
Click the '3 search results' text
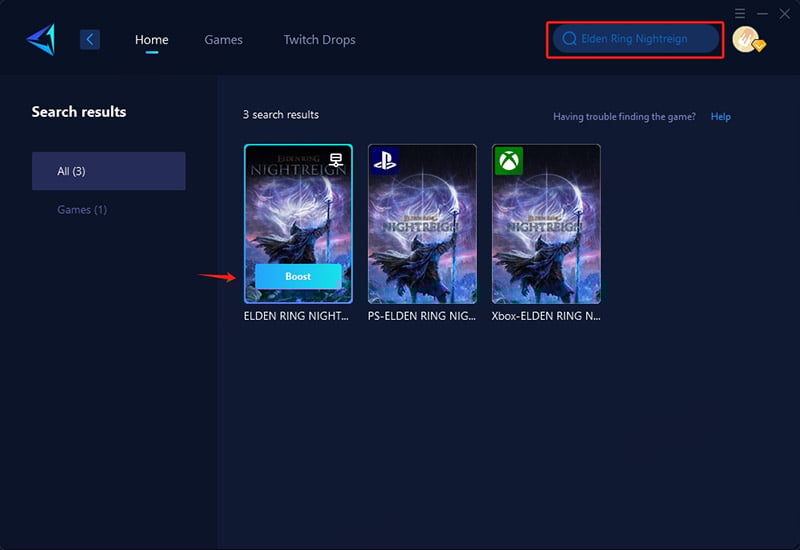click(281, 115)
